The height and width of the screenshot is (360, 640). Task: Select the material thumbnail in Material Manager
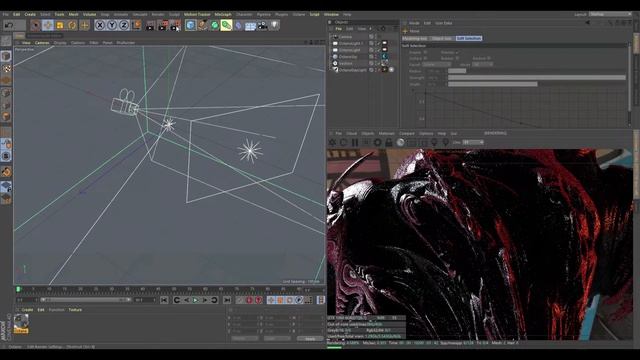click(21, 324)
